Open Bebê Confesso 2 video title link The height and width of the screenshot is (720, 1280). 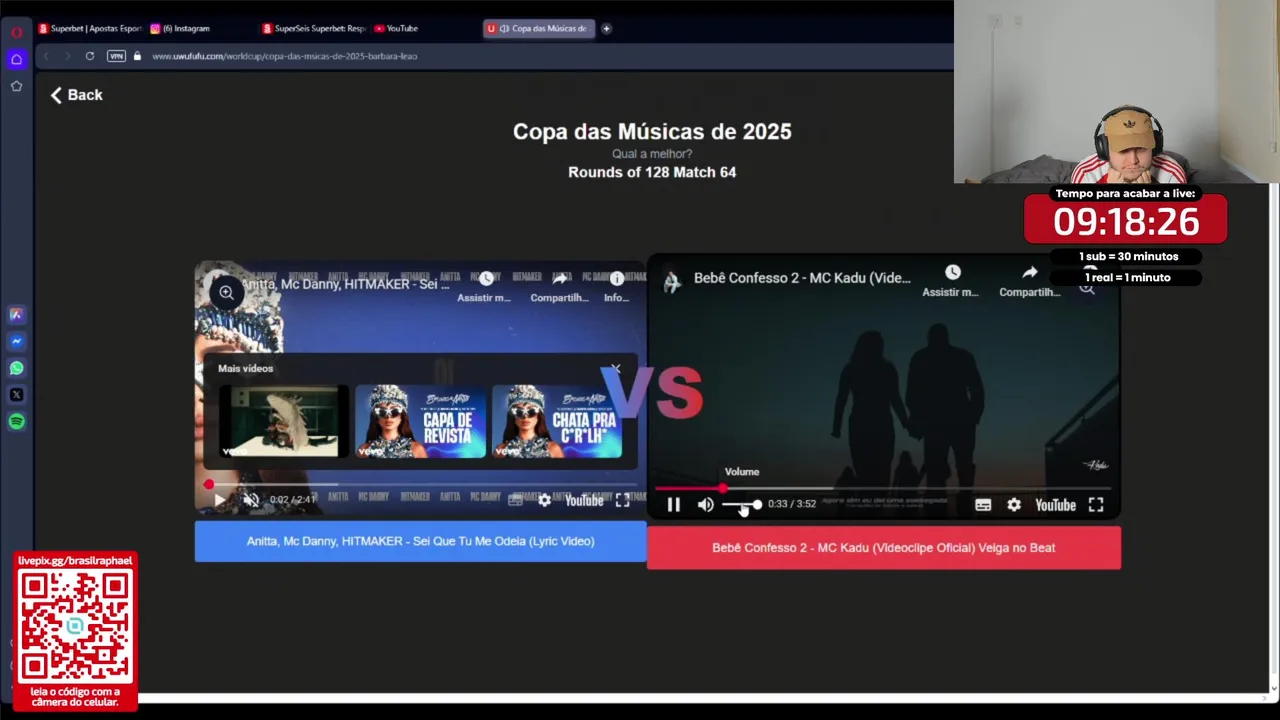[x=802, y=278]
